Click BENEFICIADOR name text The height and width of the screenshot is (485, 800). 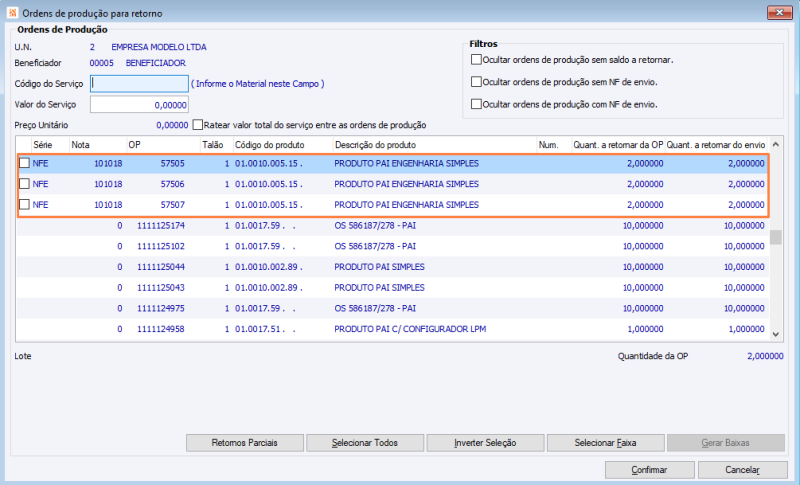[x=156, y=63]
